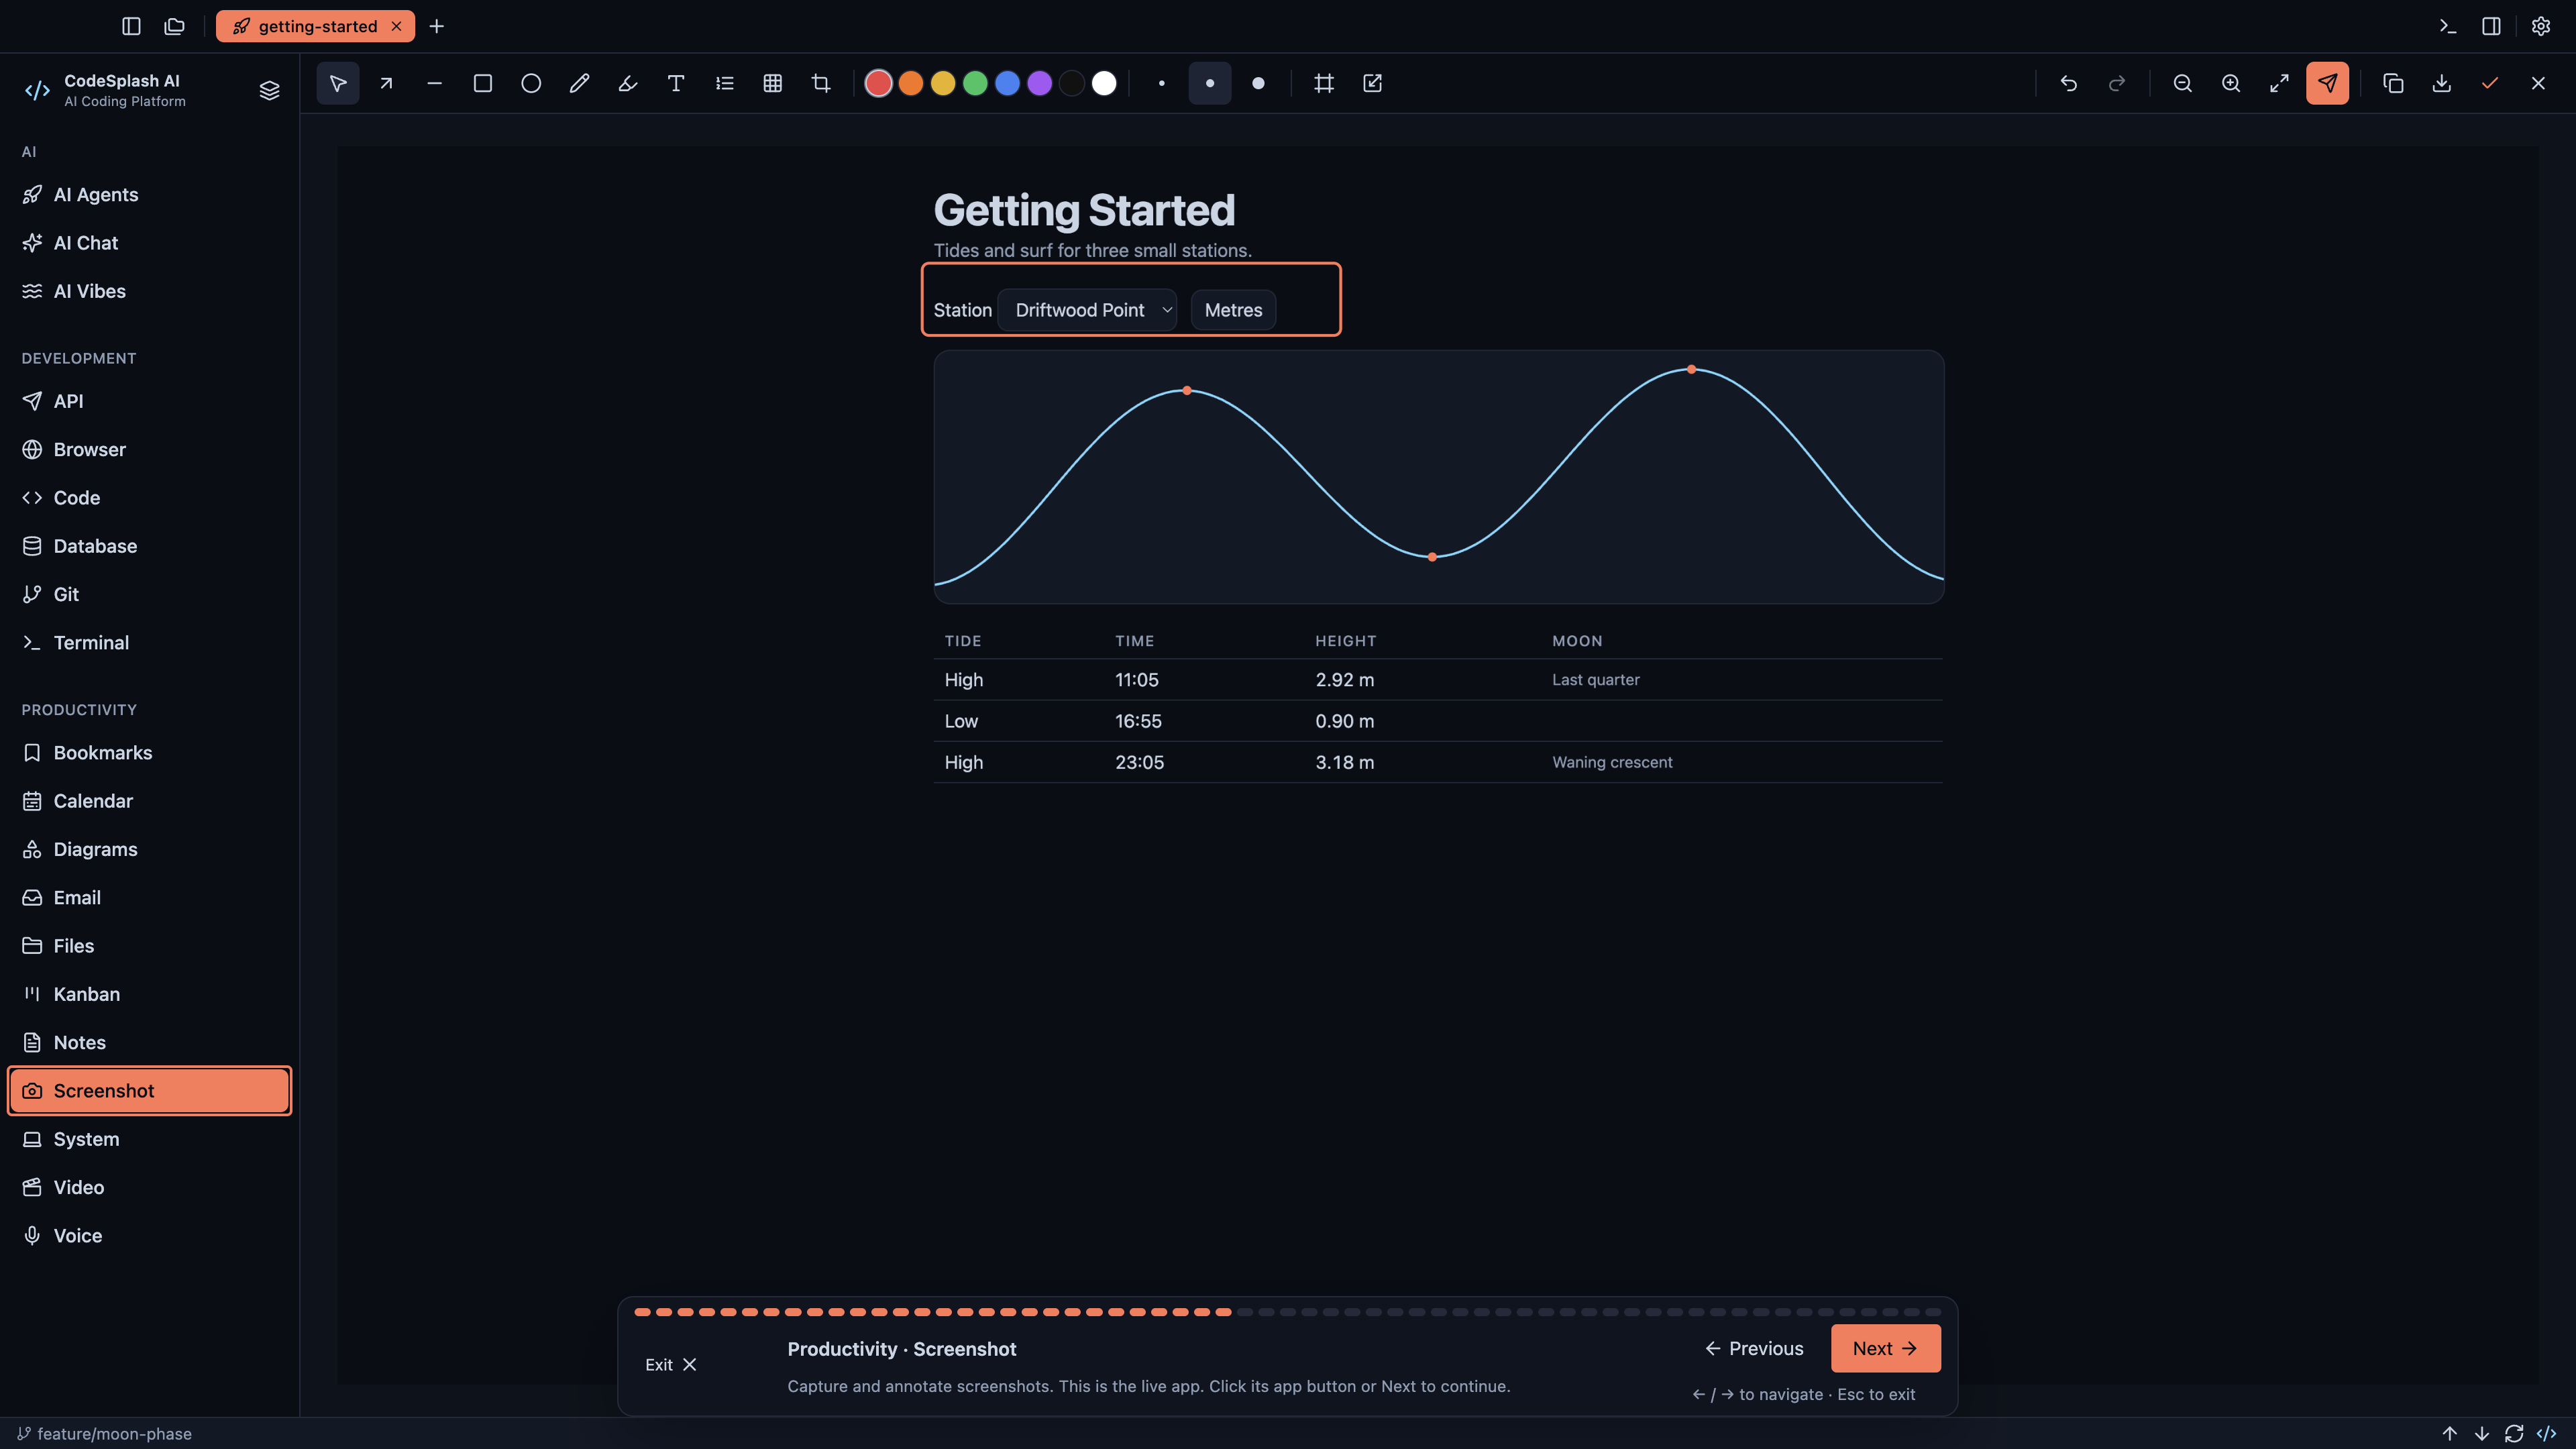Open the Git section
The image size is (2576, 1449).
click(x=150, y=594)
